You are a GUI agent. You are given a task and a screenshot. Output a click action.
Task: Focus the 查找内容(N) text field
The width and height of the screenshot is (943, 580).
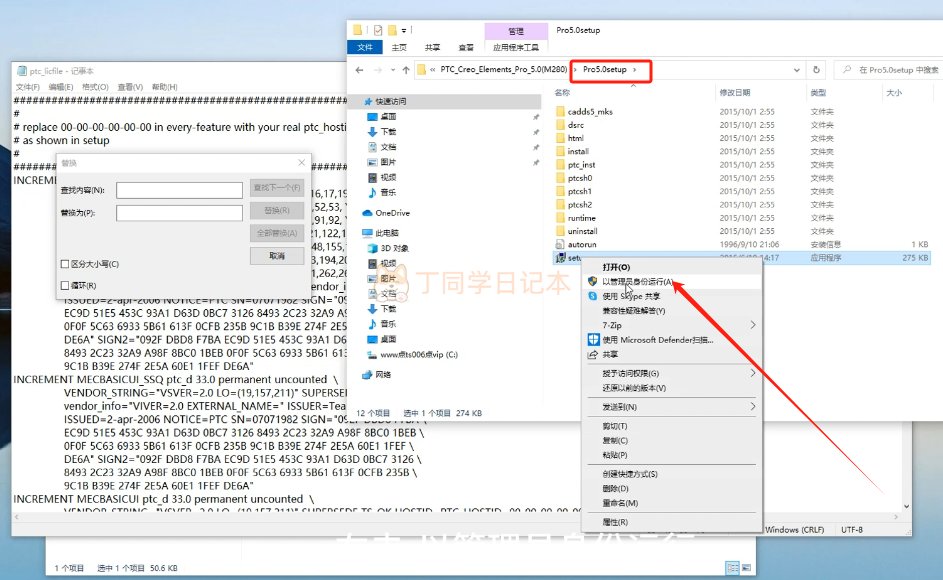point(179,190)
